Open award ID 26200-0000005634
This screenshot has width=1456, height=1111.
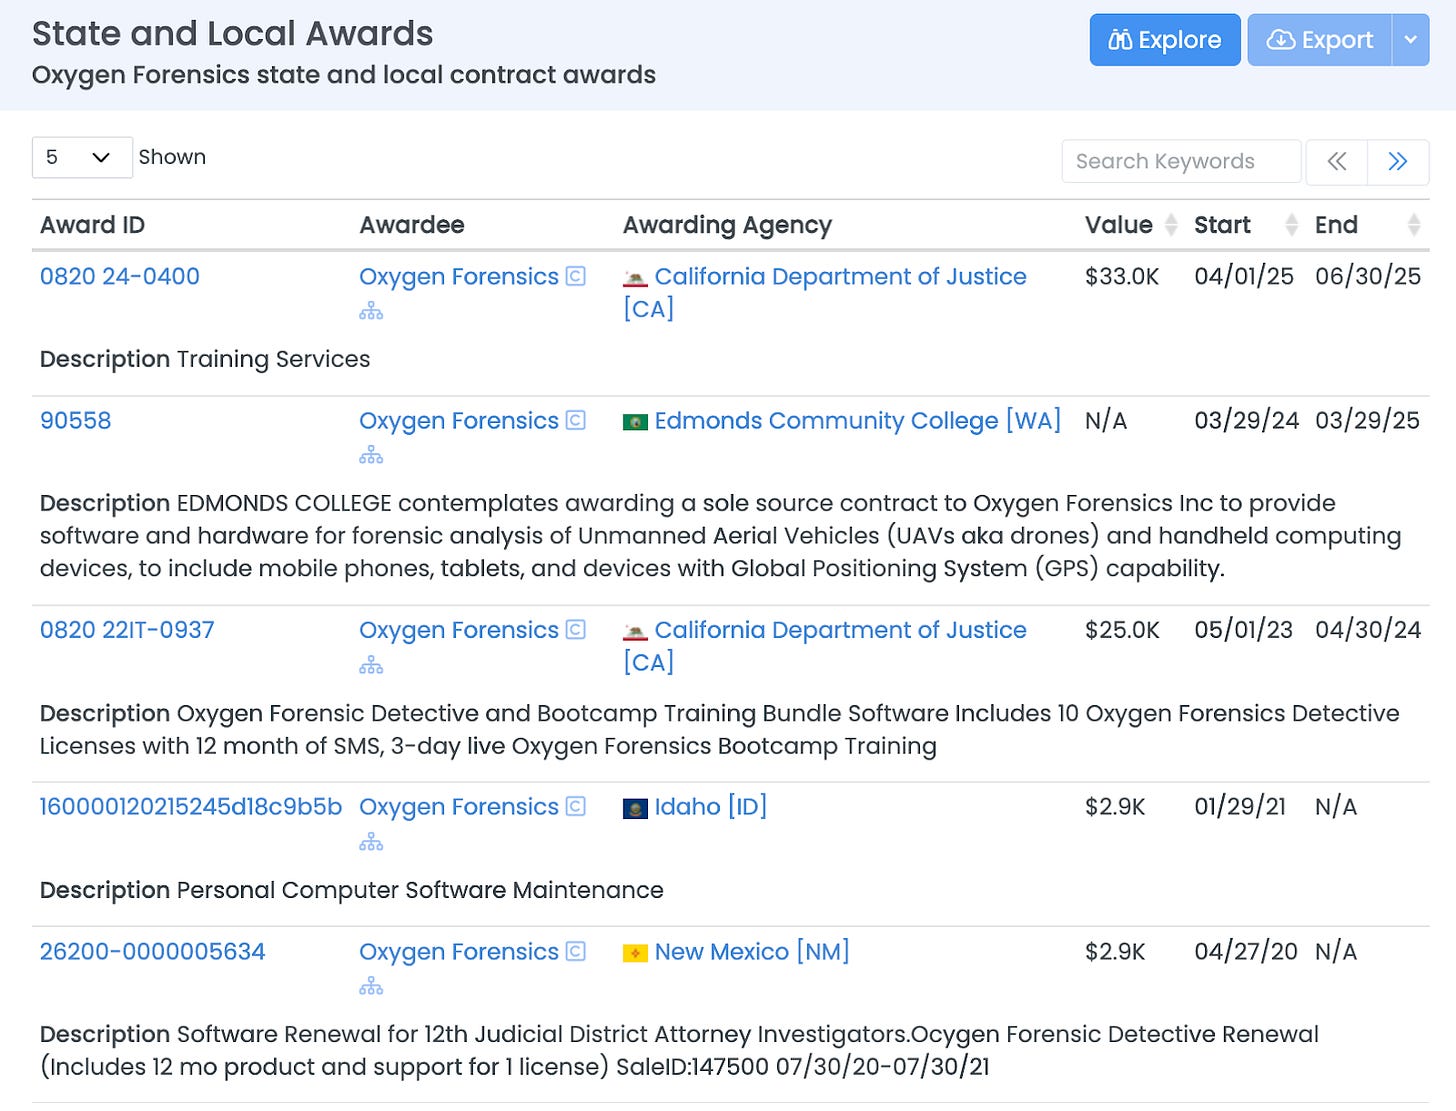[x=153, y=951]
